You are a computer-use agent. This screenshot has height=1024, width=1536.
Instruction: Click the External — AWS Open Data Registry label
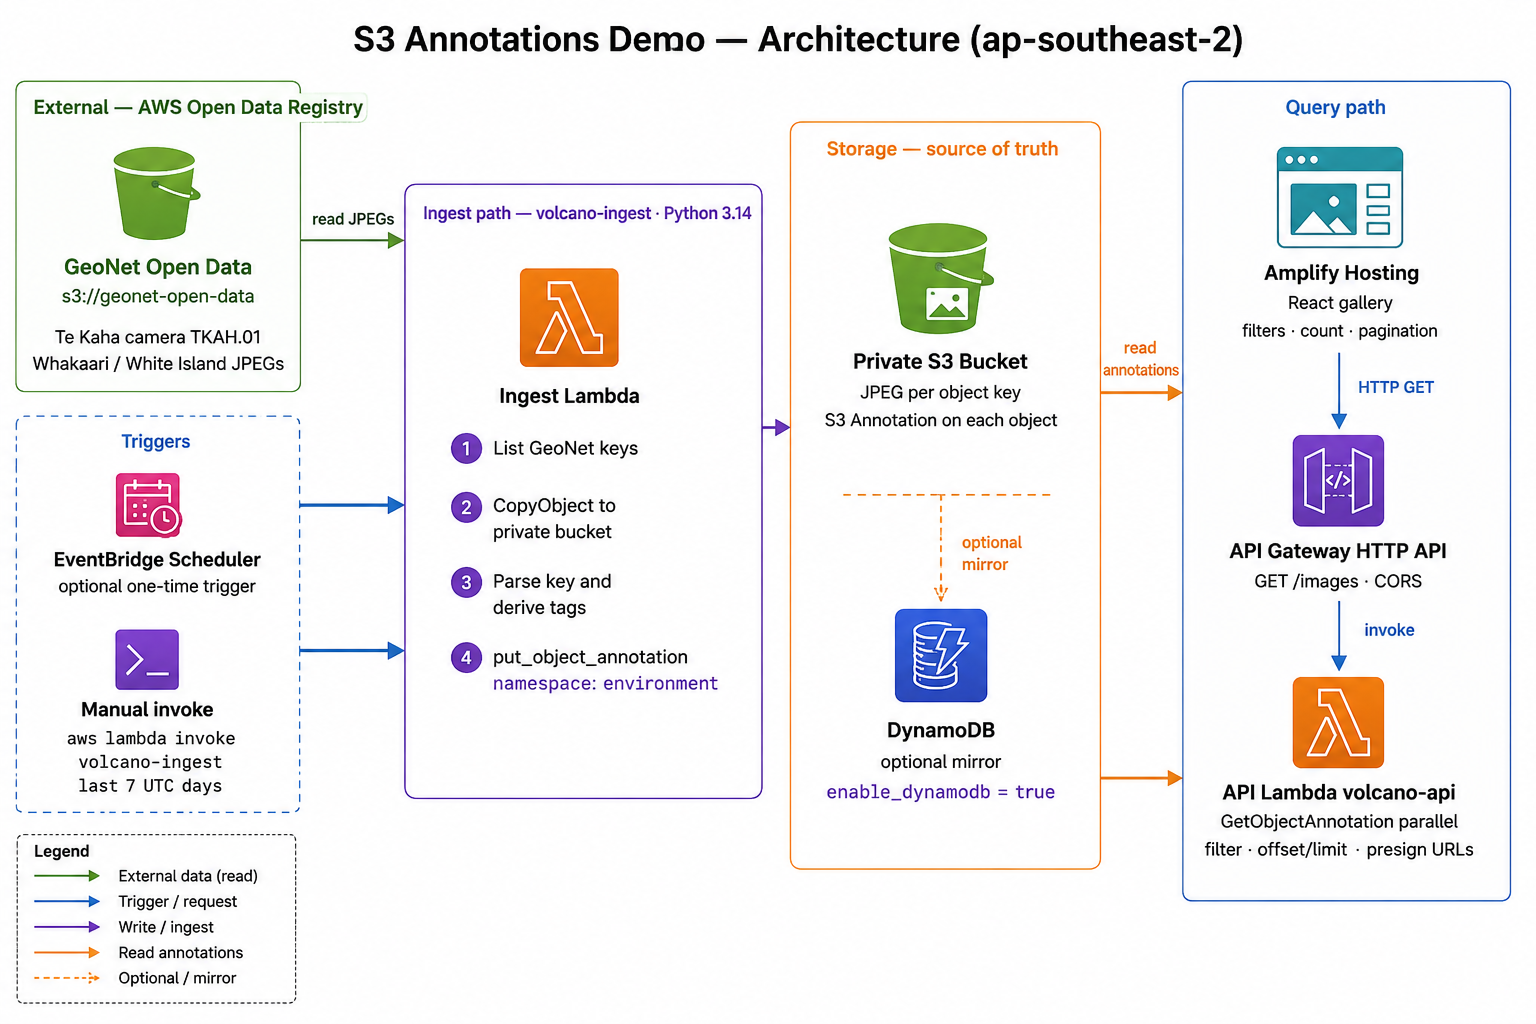[x=198, y=107]
